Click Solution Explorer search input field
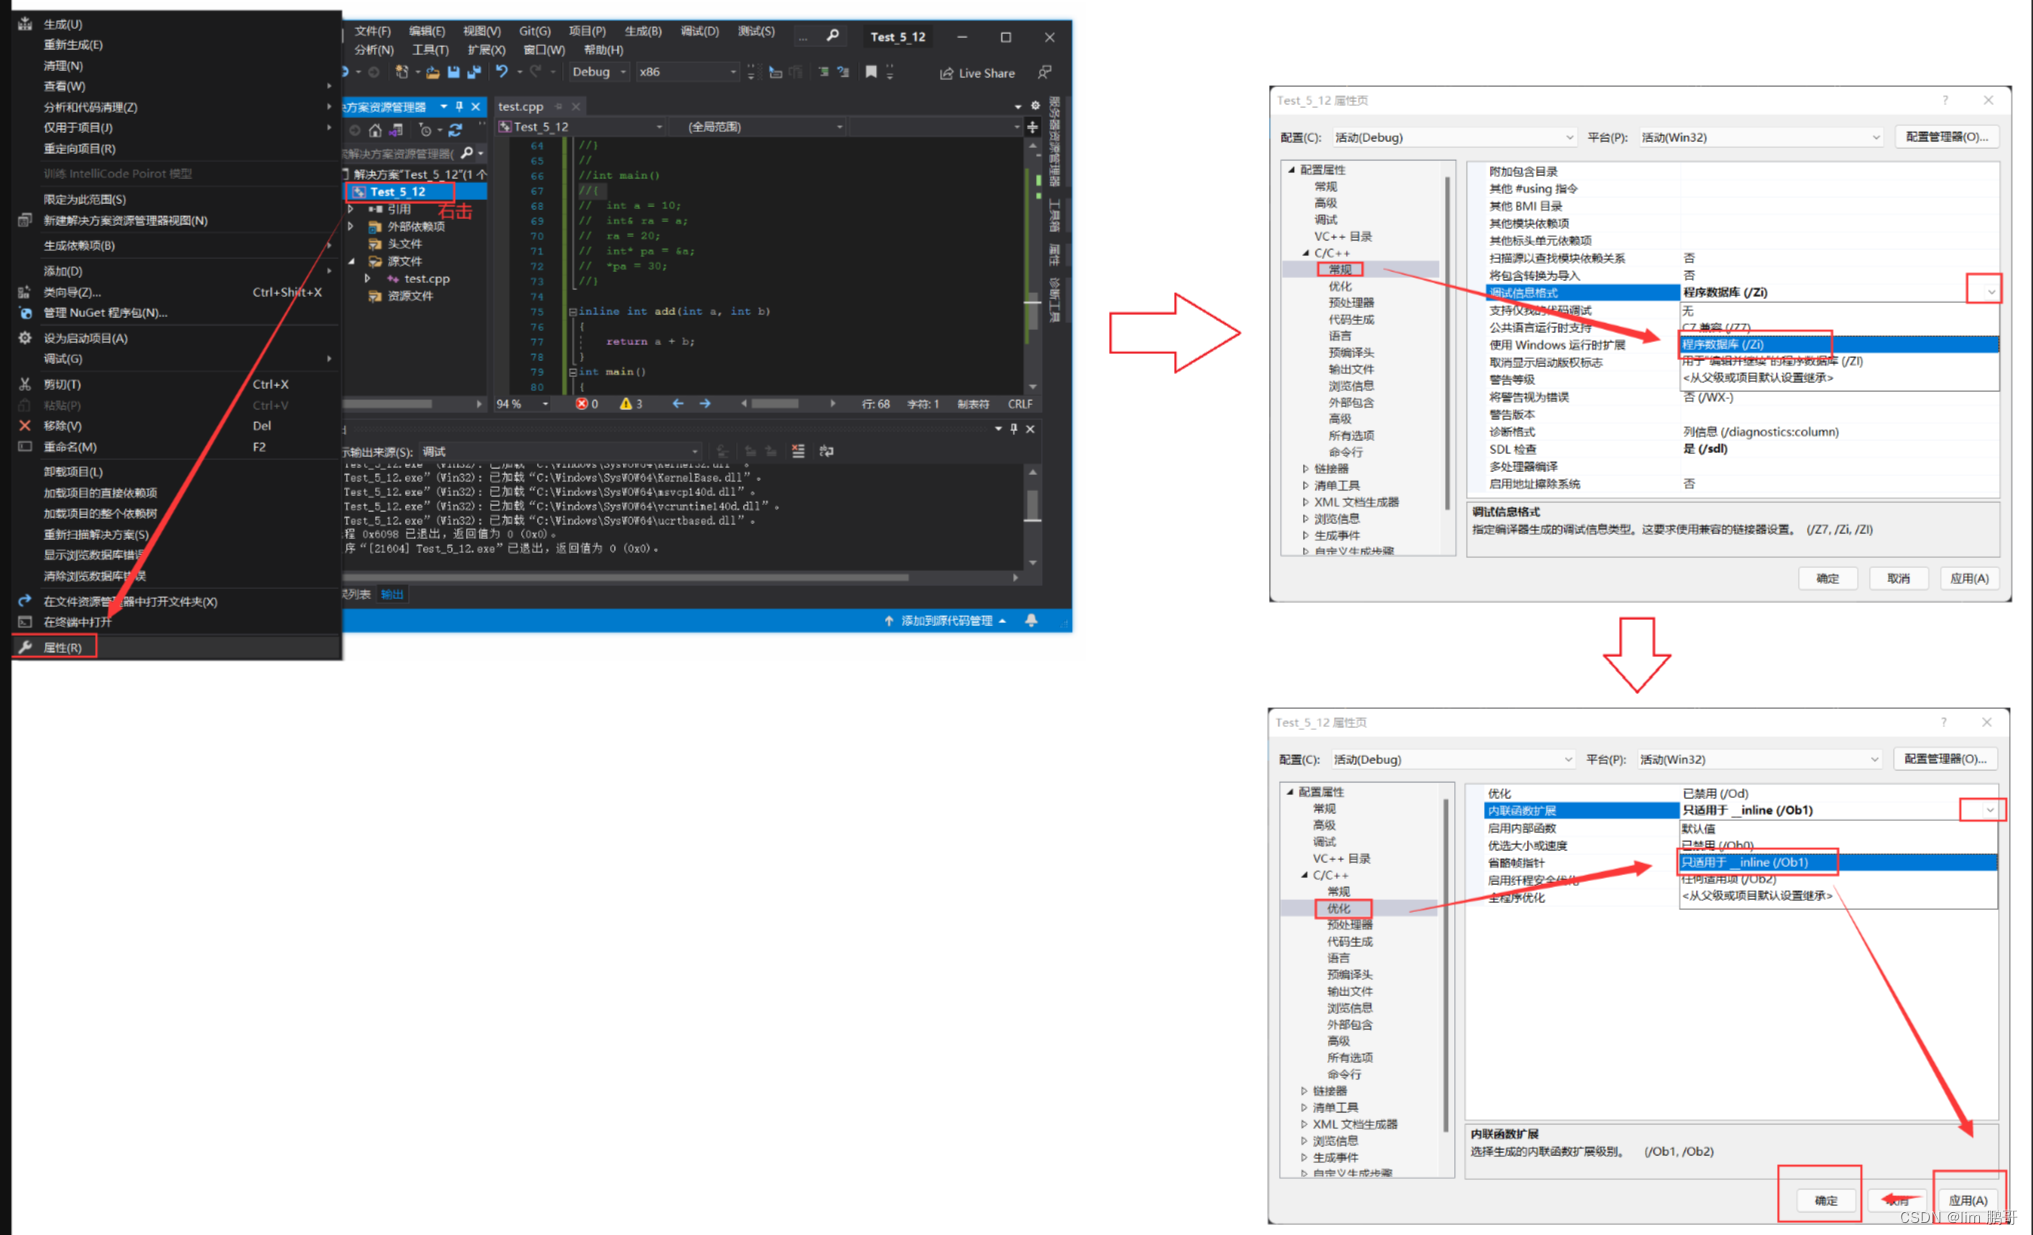The height and width of the screenshot is (1235, 2033). coord(400,154)
